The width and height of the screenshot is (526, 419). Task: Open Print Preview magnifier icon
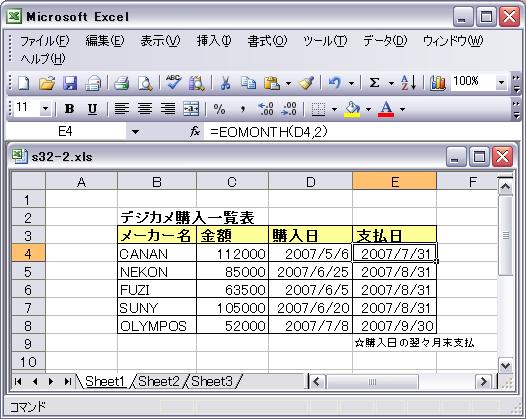(145, 83)
